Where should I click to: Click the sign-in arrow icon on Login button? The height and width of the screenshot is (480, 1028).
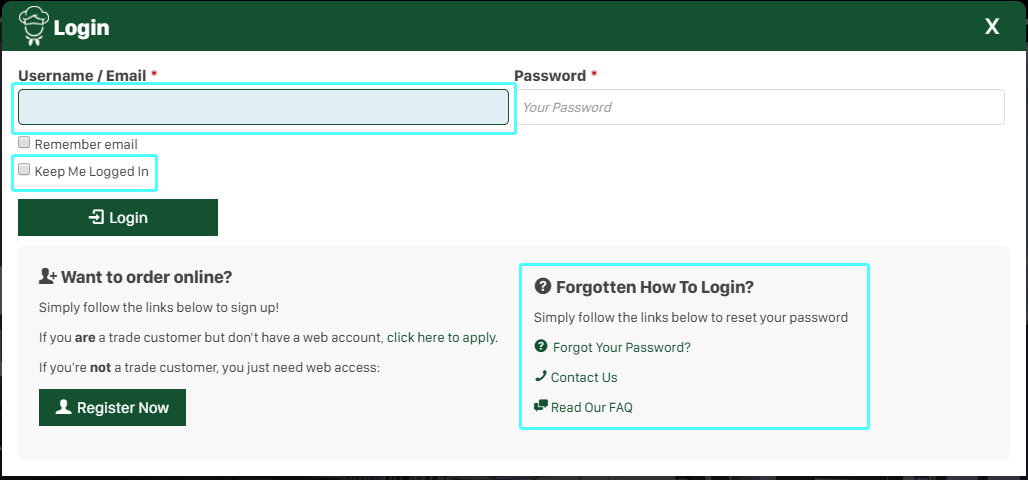pos(96,218)
